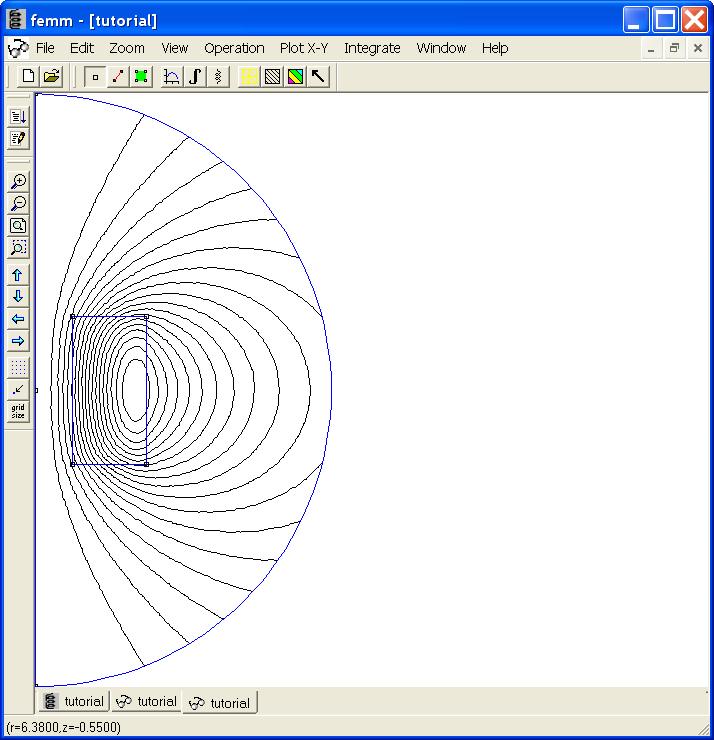The width and height of the screenshot is (714, 740).
Task: Pan view down with down arrow
Action: 18,297
